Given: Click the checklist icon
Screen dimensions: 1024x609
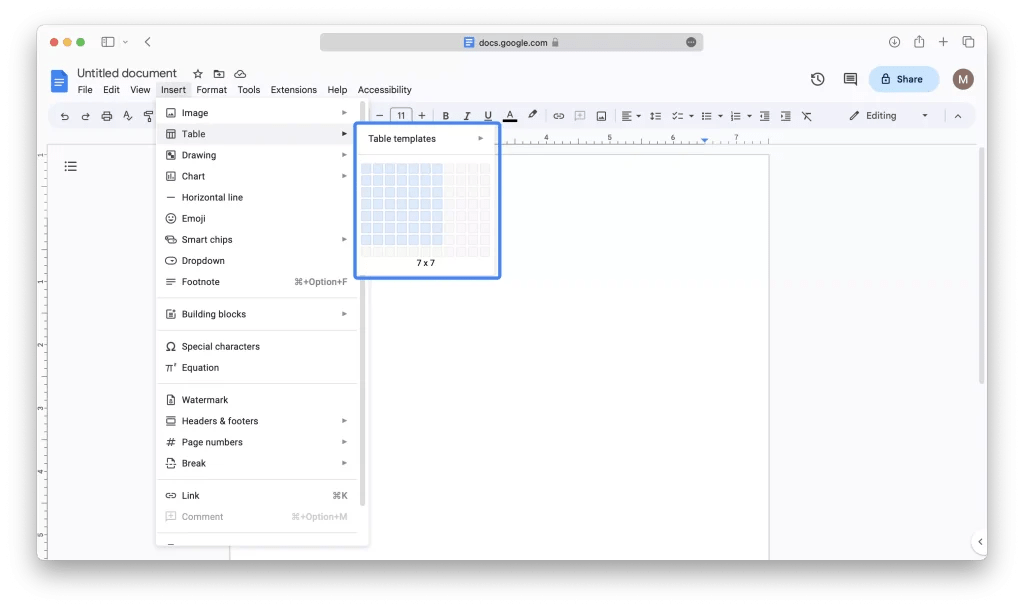Looking at the screenshot, I should [677, 116].
